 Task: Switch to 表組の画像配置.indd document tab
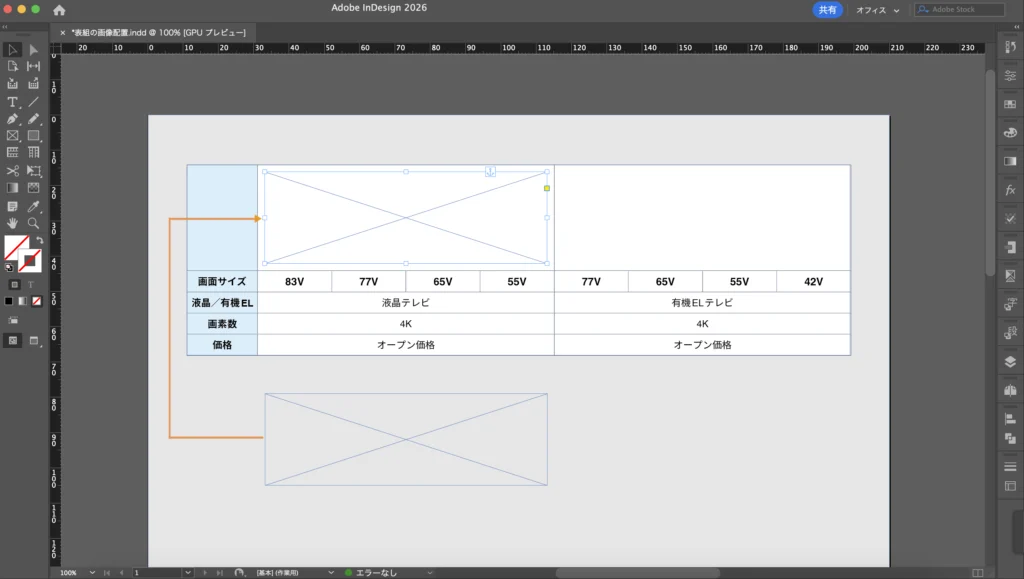157,32
